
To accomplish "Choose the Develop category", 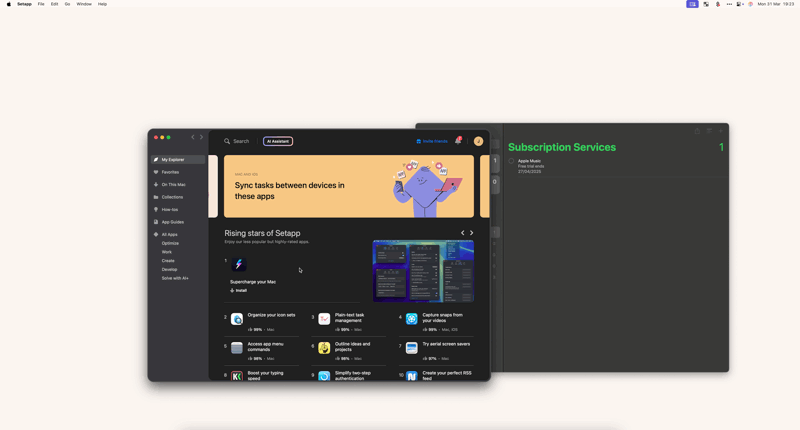I will [169, 269].
